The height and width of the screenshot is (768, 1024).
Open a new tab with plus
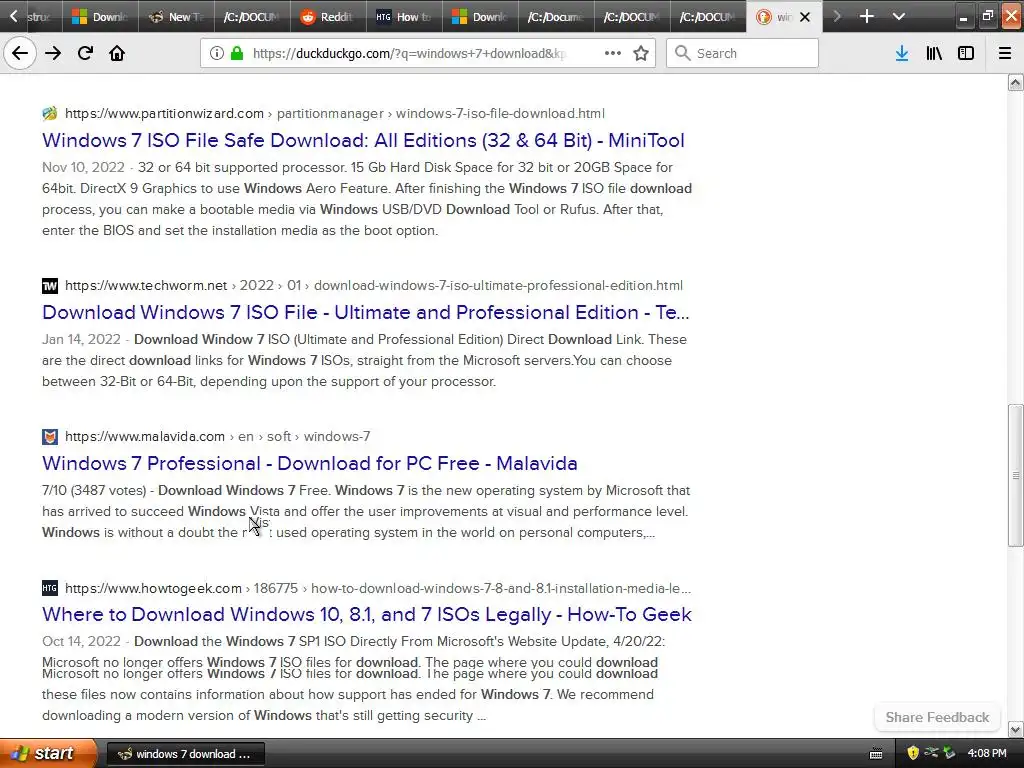tap(867, 16)
